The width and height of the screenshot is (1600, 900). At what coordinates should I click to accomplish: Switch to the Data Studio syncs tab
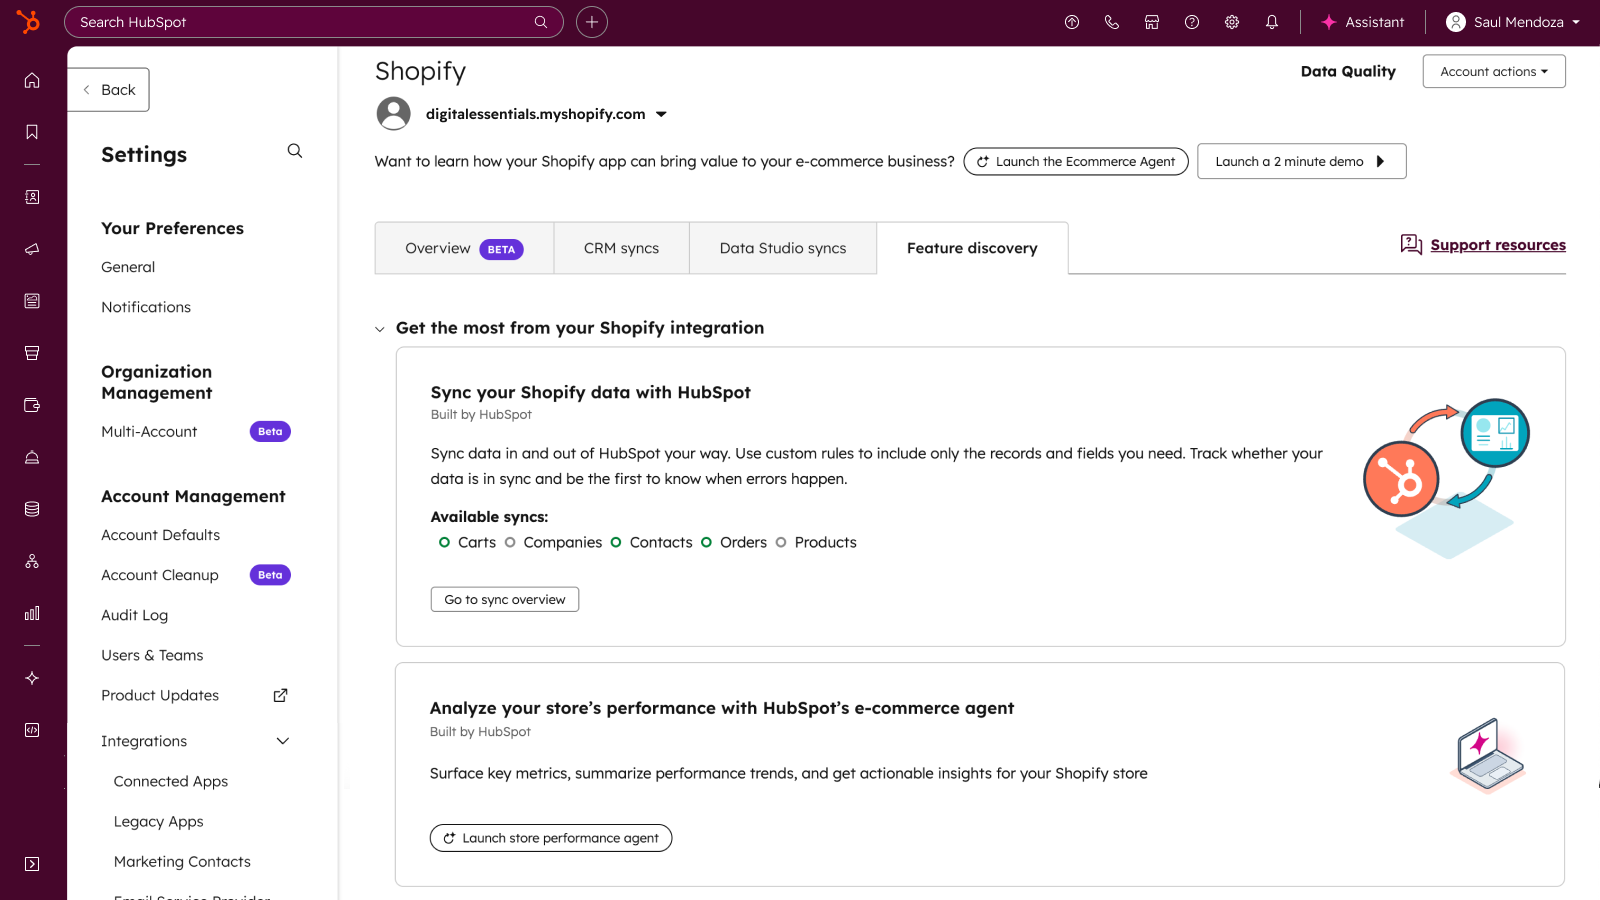782,247
